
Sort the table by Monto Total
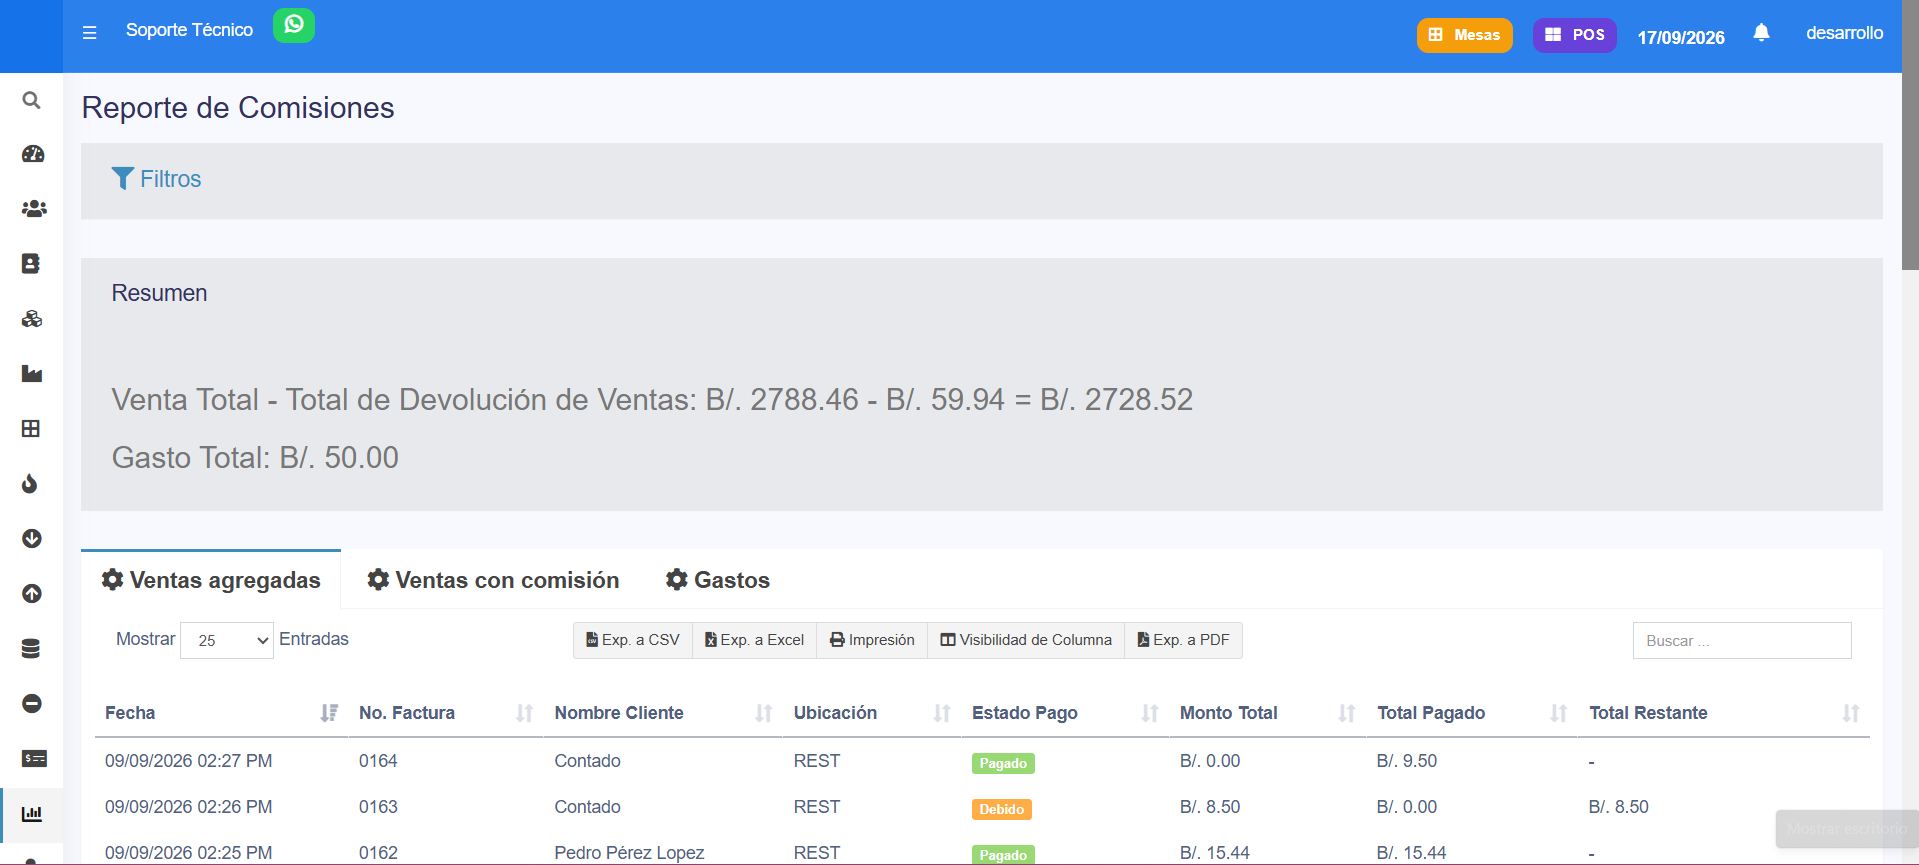(x=1267, y=713)
